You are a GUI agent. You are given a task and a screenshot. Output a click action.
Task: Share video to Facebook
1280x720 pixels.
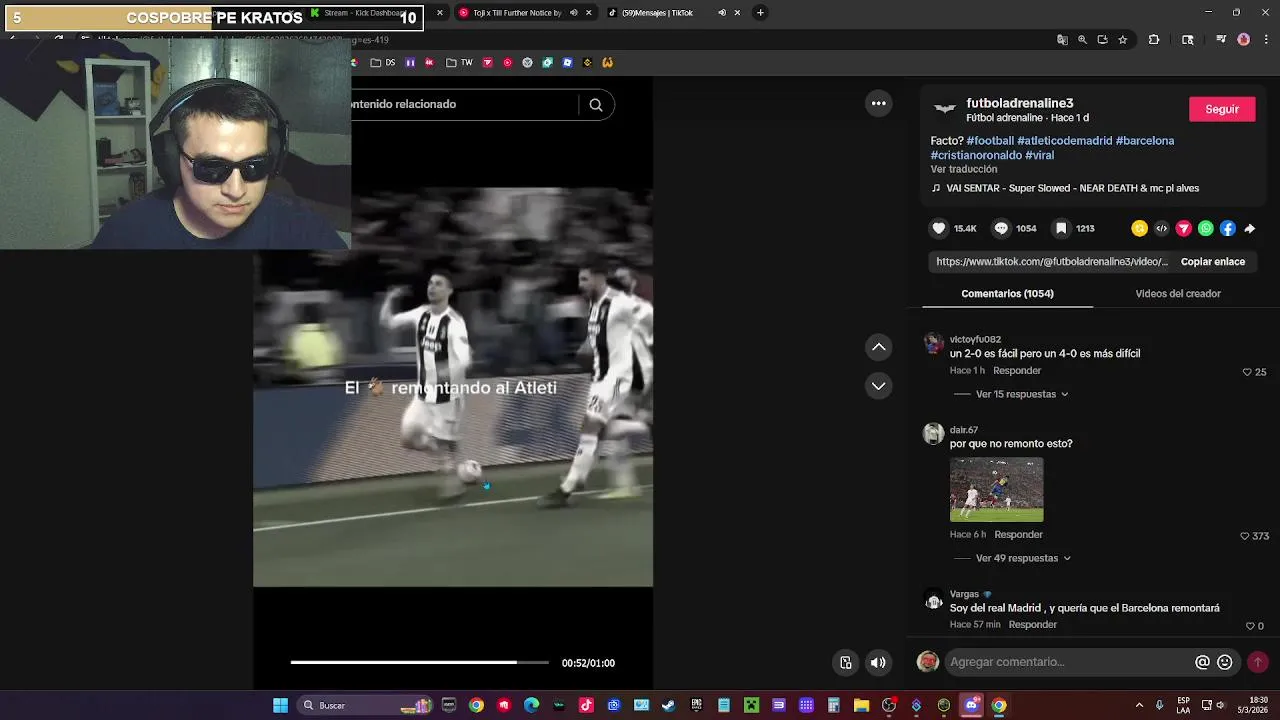(1227, 229)
